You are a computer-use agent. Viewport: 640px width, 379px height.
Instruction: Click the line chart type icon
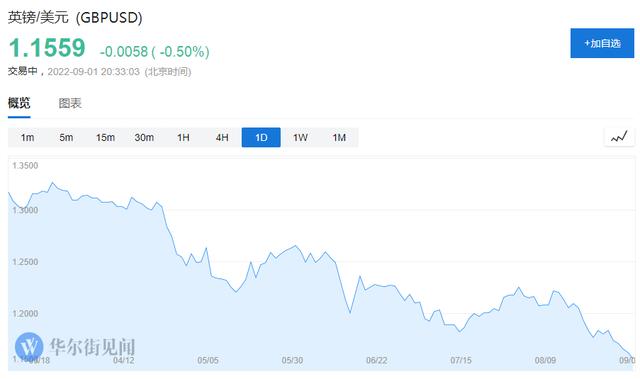pyautogui.click(x=619, y=137)
